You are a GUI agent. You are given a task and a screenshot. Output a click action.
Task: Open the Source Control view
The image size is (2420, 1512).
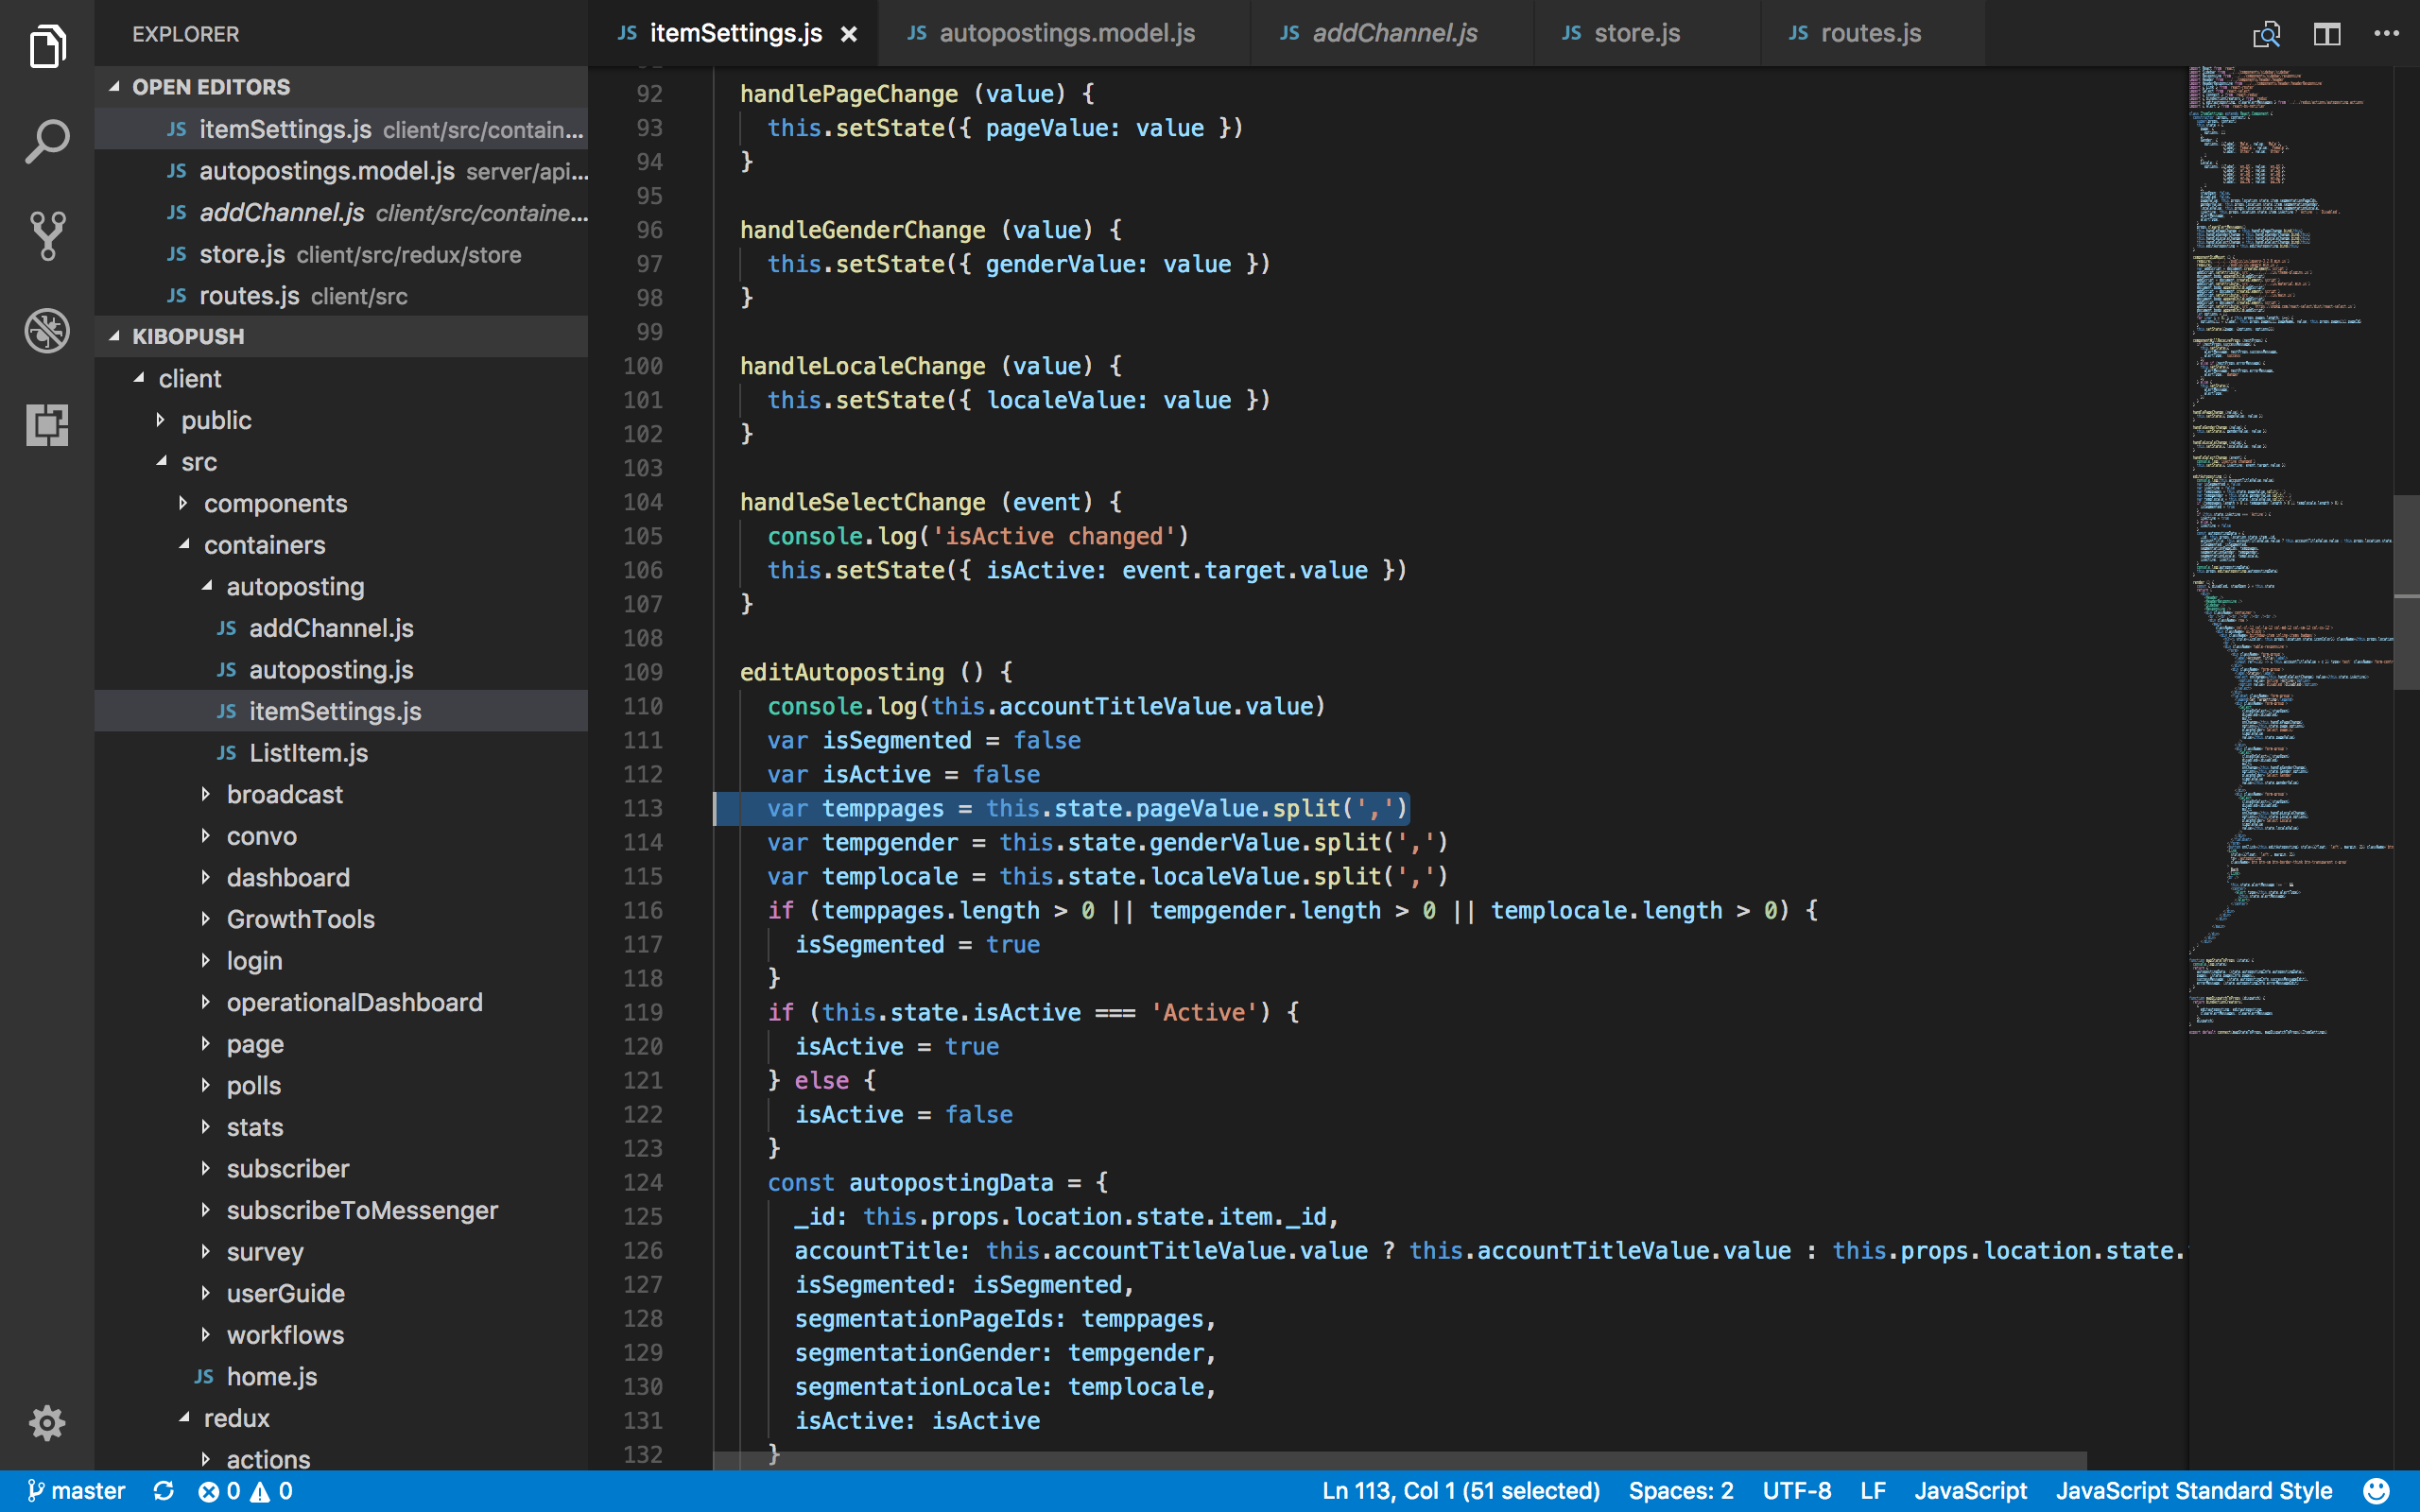coord(47,236)
